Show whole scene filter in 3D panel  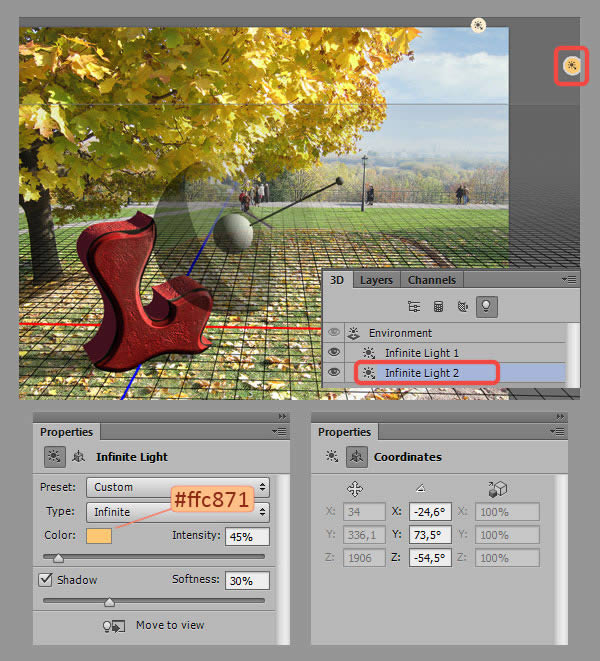pyautogui.click(x=413, y=307)
